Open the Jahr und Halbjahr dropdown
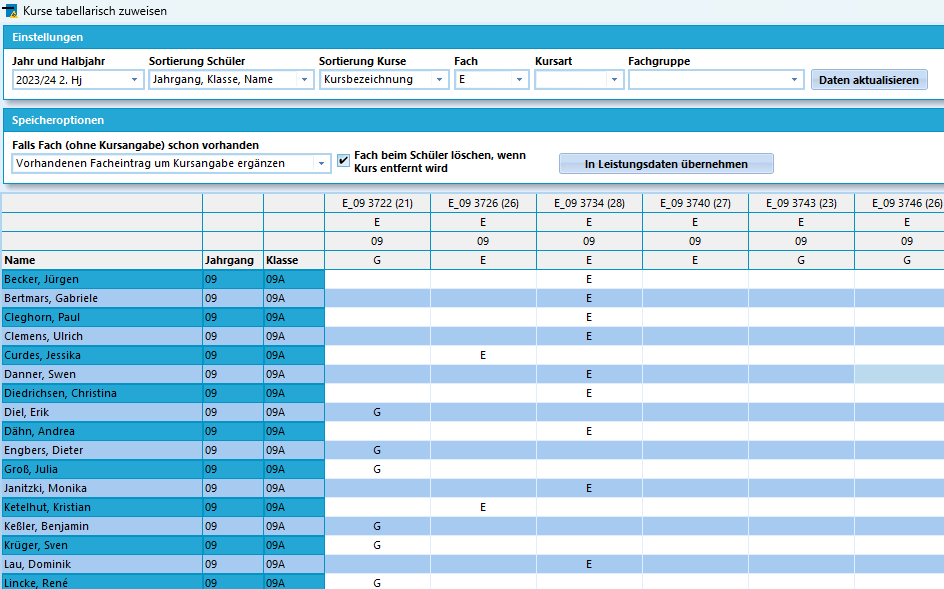Screen dimensions: 944x589 pyautogui.click(x=78, y=79)
